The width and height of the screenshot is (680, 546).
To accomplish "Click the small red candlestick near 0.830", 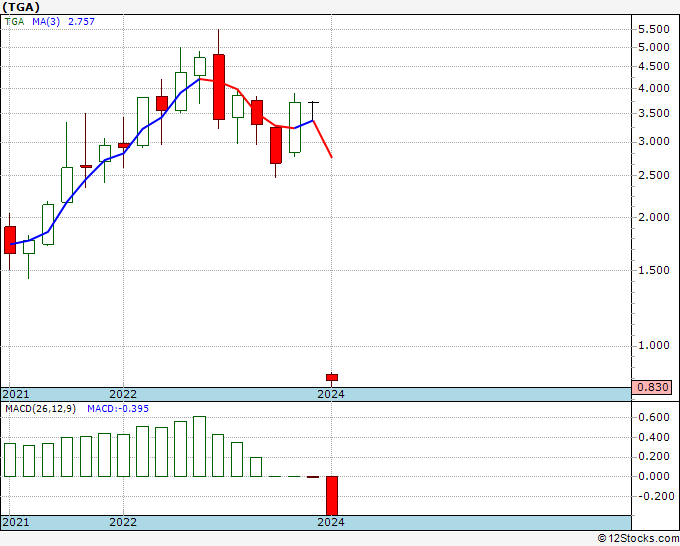I will point(332,378).
